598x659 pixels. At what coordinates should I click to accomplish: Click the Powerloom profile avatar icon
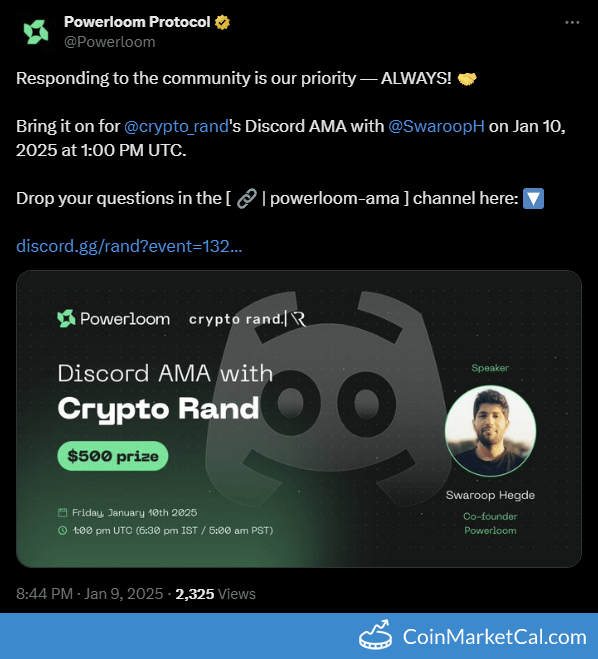pyautogui.click(x=36, y=32)
